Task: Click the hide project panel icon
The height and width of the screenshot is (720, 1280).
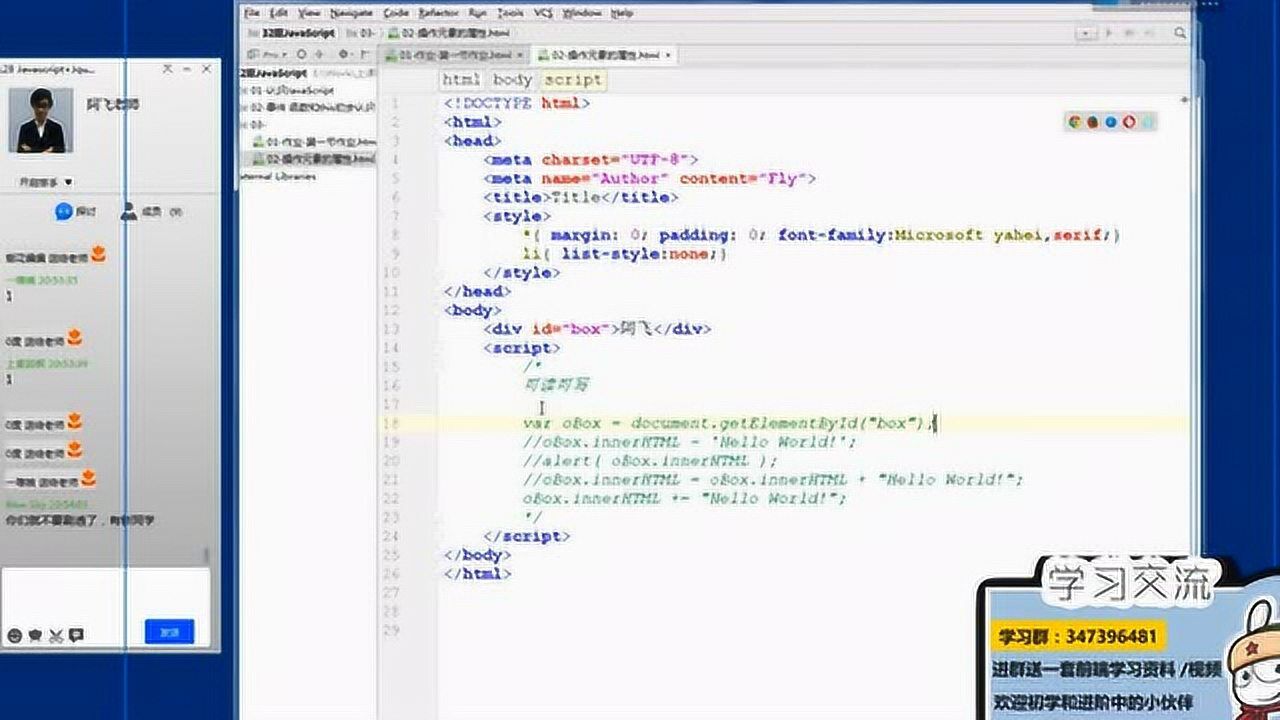Action: click(366, 54)
